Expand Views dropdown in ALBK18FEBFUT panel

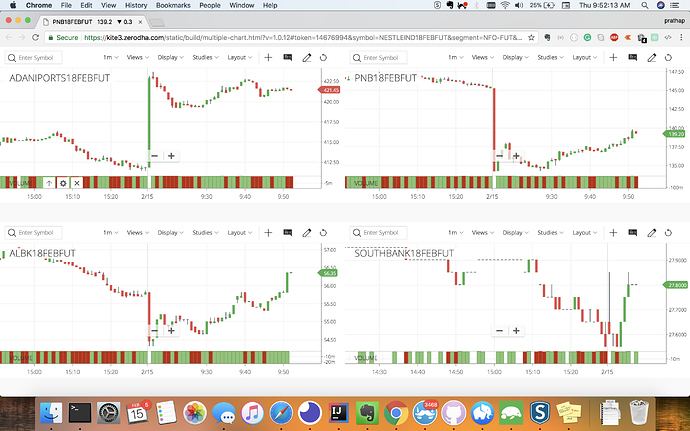(x=138, y=232)
